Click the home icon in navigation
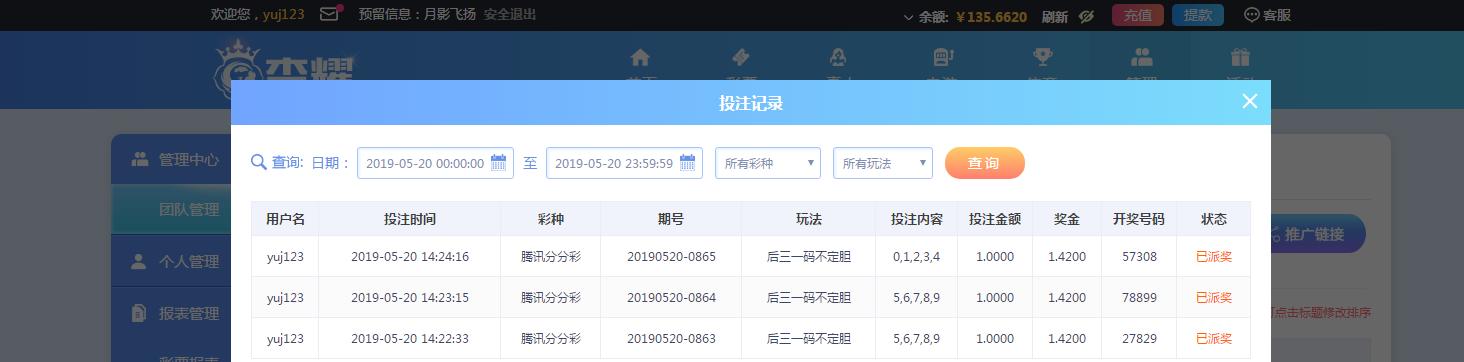This screenshot has width=1464, height=362. pos(639,57)
